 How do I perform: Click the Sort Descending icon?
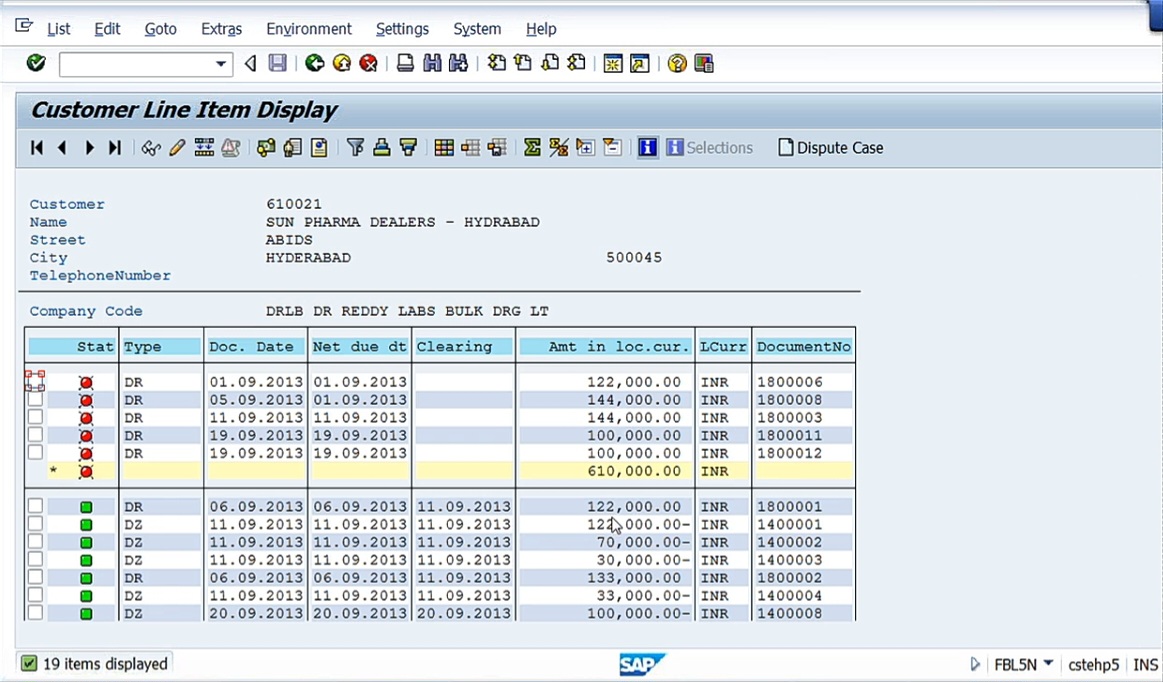(x=408, y=148)
